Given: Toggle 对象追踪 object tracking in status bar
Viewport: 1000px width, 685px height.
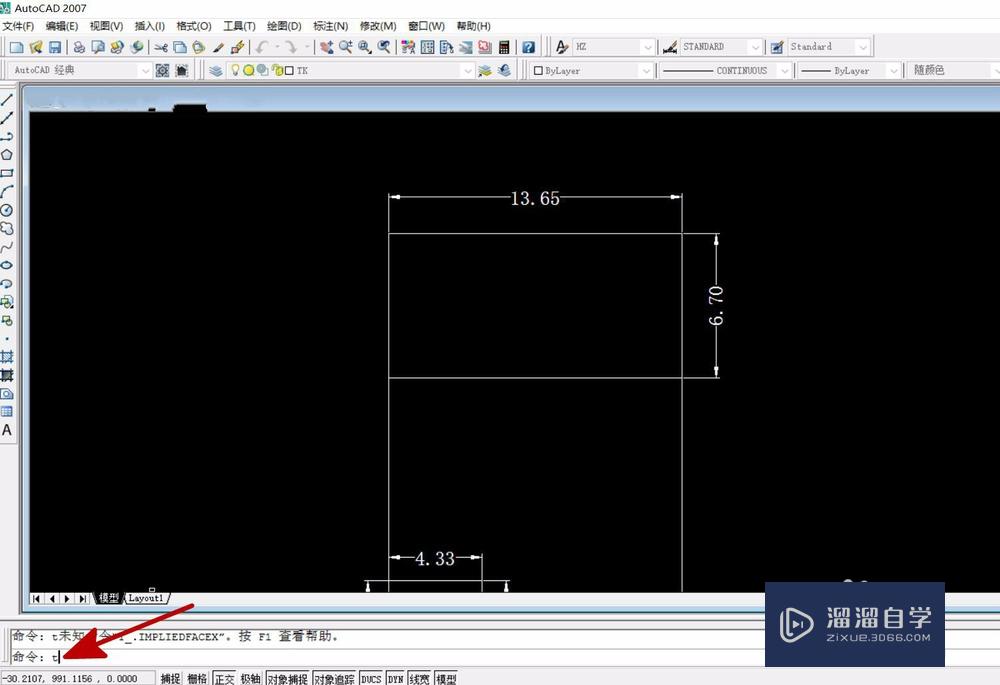Looking at the screenshot, I should click(x=334, y=679).
